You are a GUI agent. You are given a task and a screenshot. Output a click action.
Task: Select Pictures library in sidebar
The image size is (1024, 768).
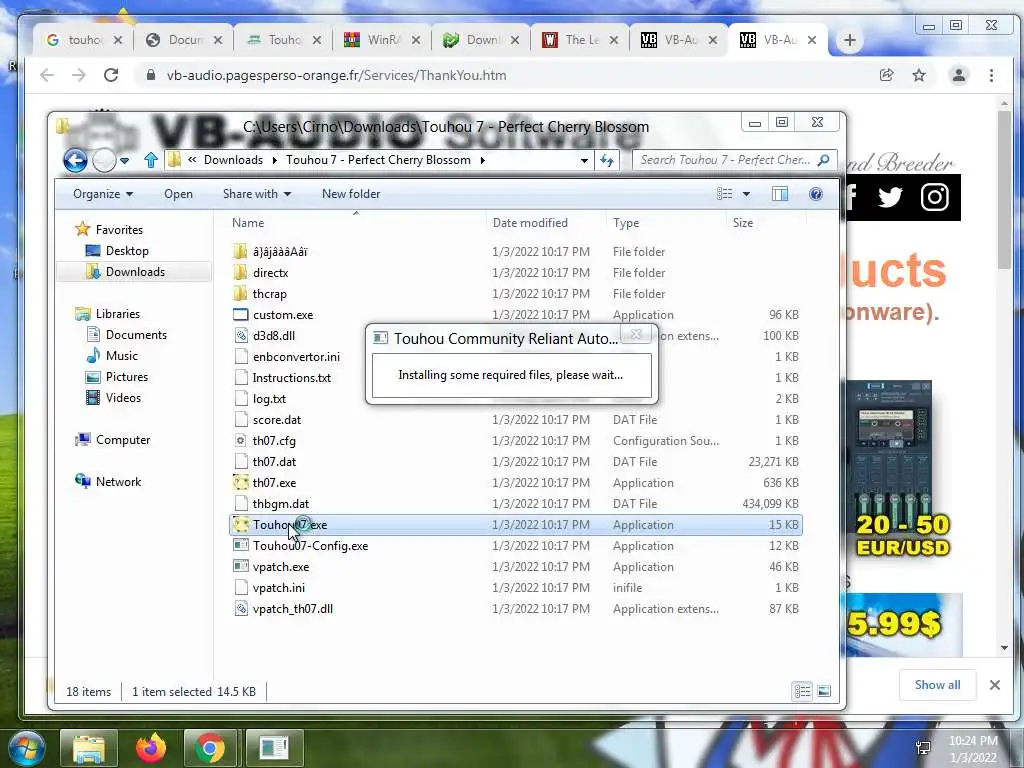(118, 377)
